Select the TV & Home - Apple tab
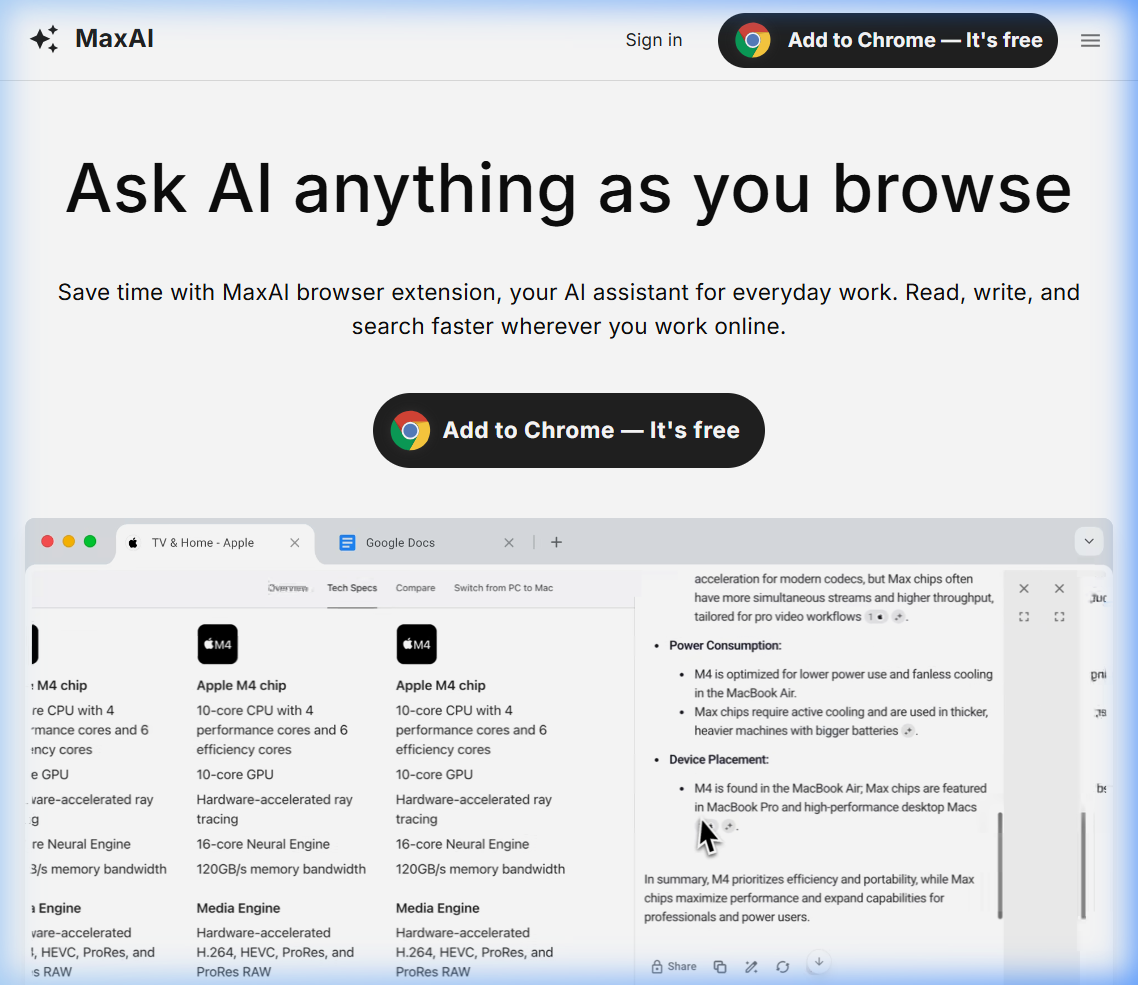 (x=215, y=543)
